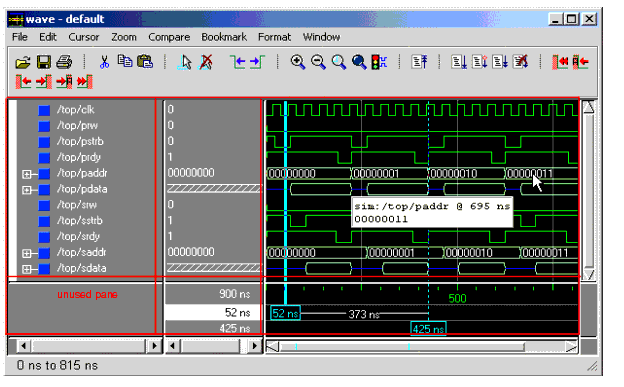Screen dimensions: 624x387
Task: Open the Compare menu
Action: coord(169,37)
